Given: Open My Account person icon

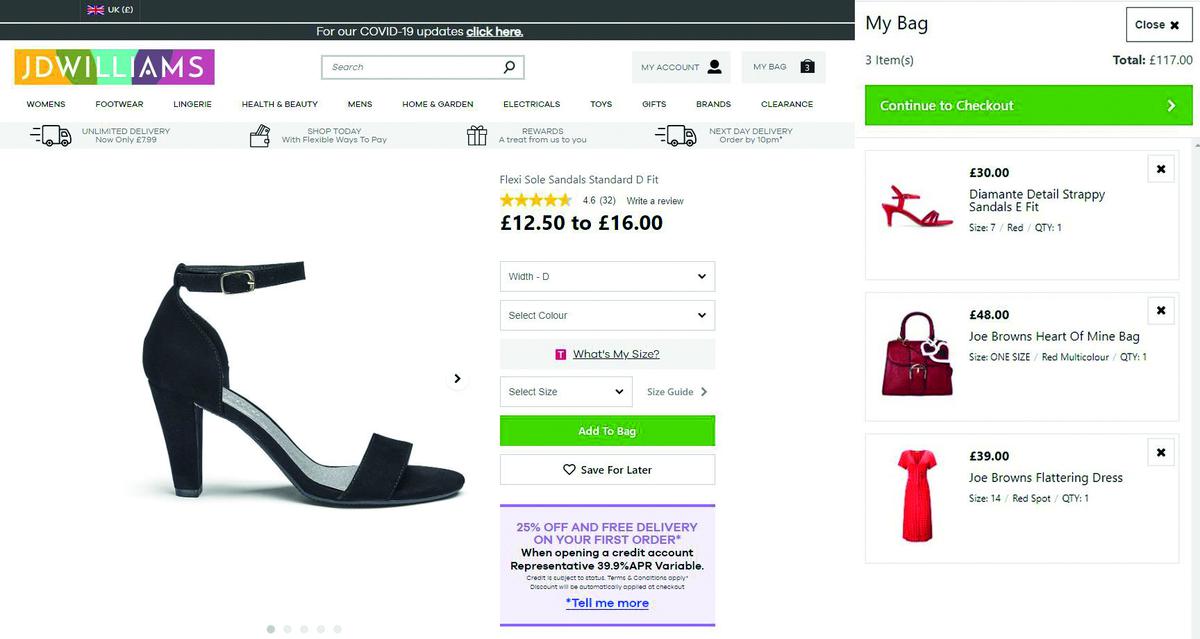Looking at the screenshot, I should [714, 67].
